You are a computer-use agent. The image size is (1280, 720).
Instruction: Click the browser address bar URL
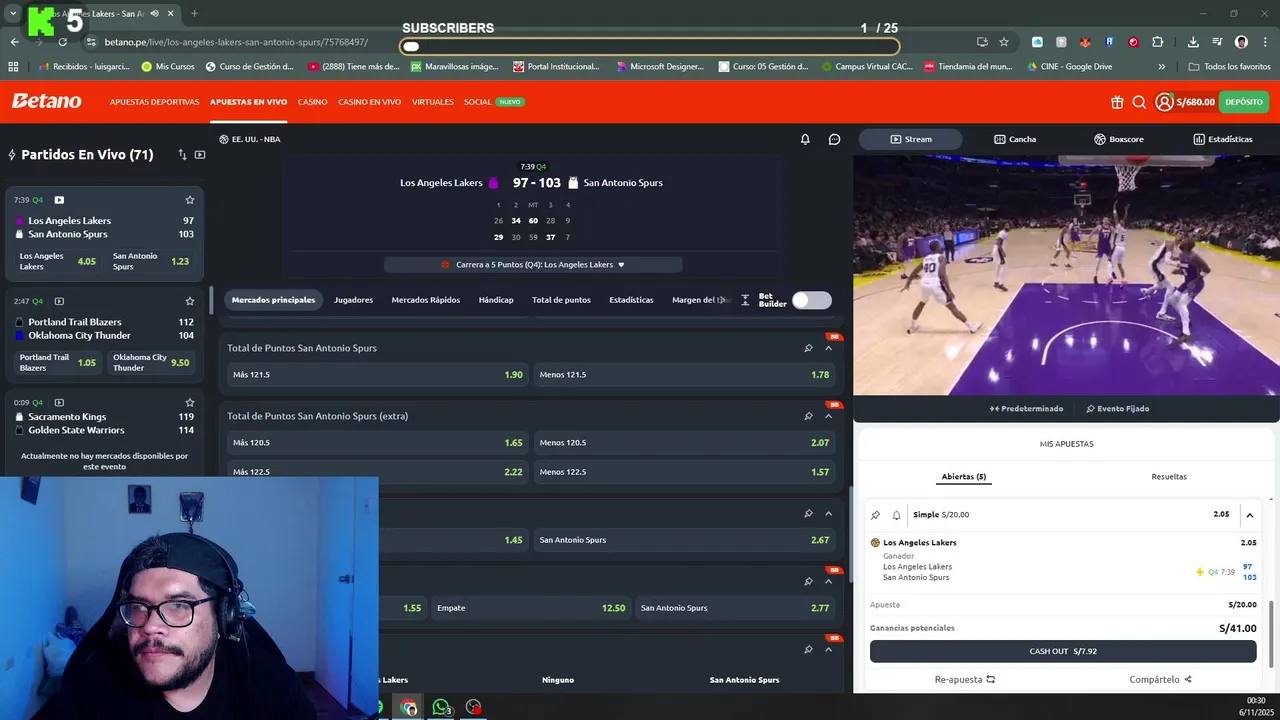[x=236, y=42]
